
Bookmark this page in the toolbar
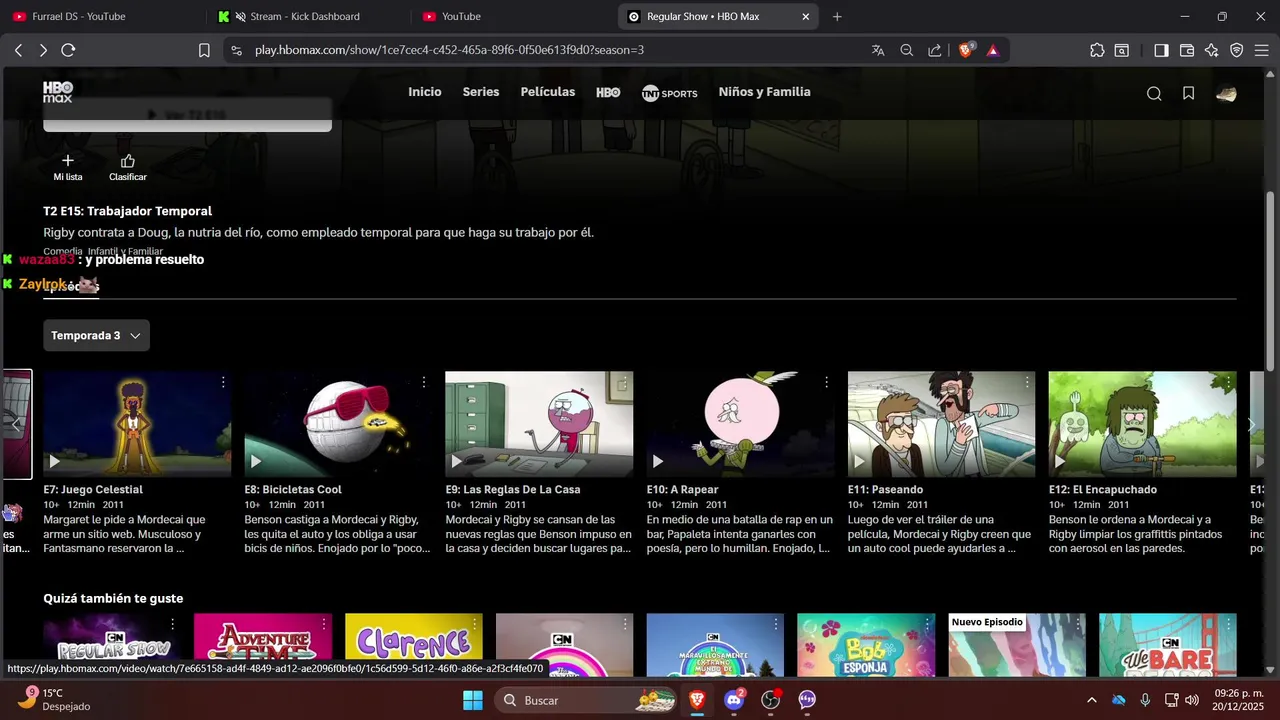(x=204, y=50)
